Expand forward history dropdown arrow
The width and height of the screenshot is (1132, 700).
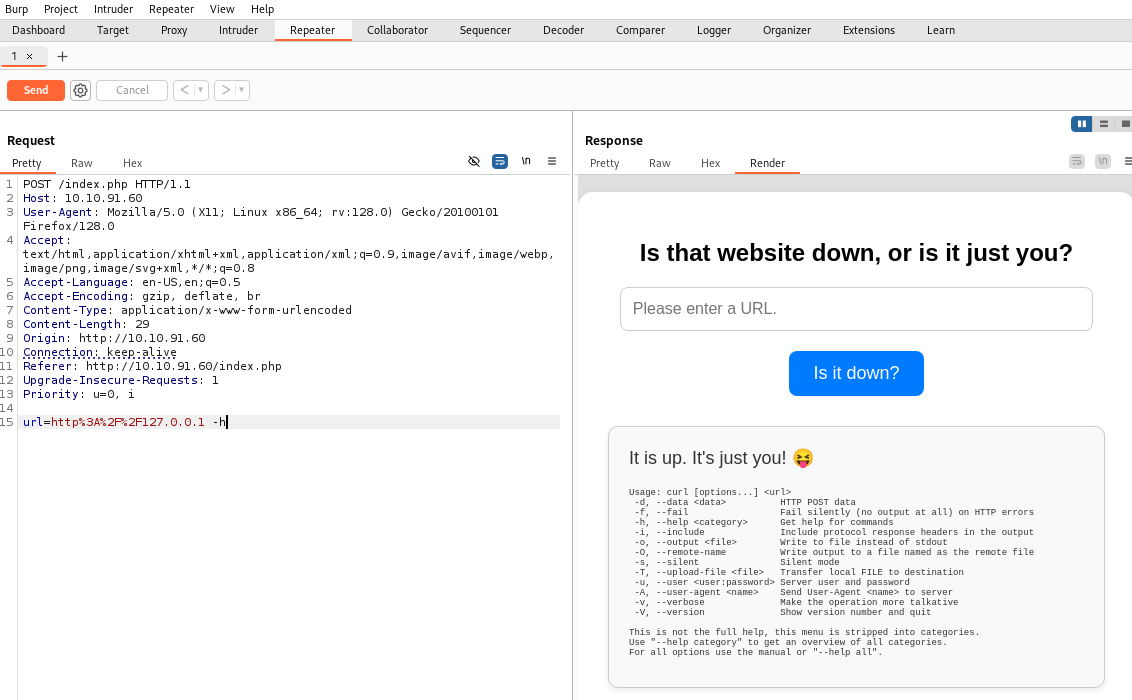(242, 90)
